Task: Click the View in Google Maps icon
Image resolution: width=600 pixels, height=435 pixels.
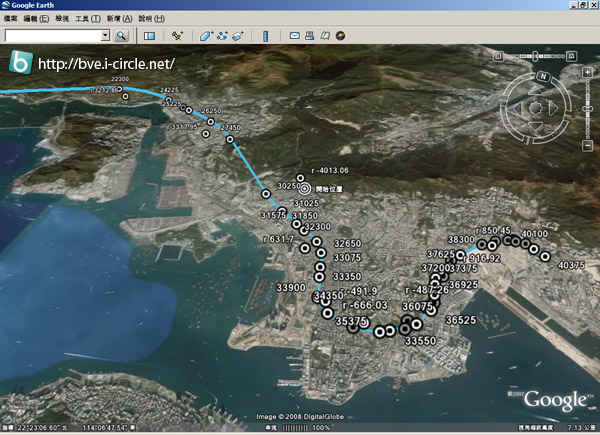Action: (325, 36)
